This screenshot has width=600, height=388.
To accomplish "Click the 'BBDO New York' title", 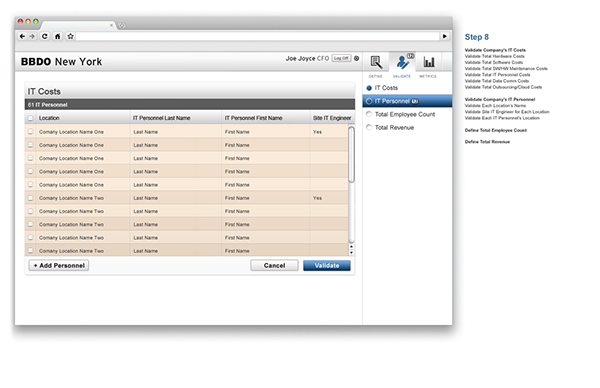I will point(61,62).
